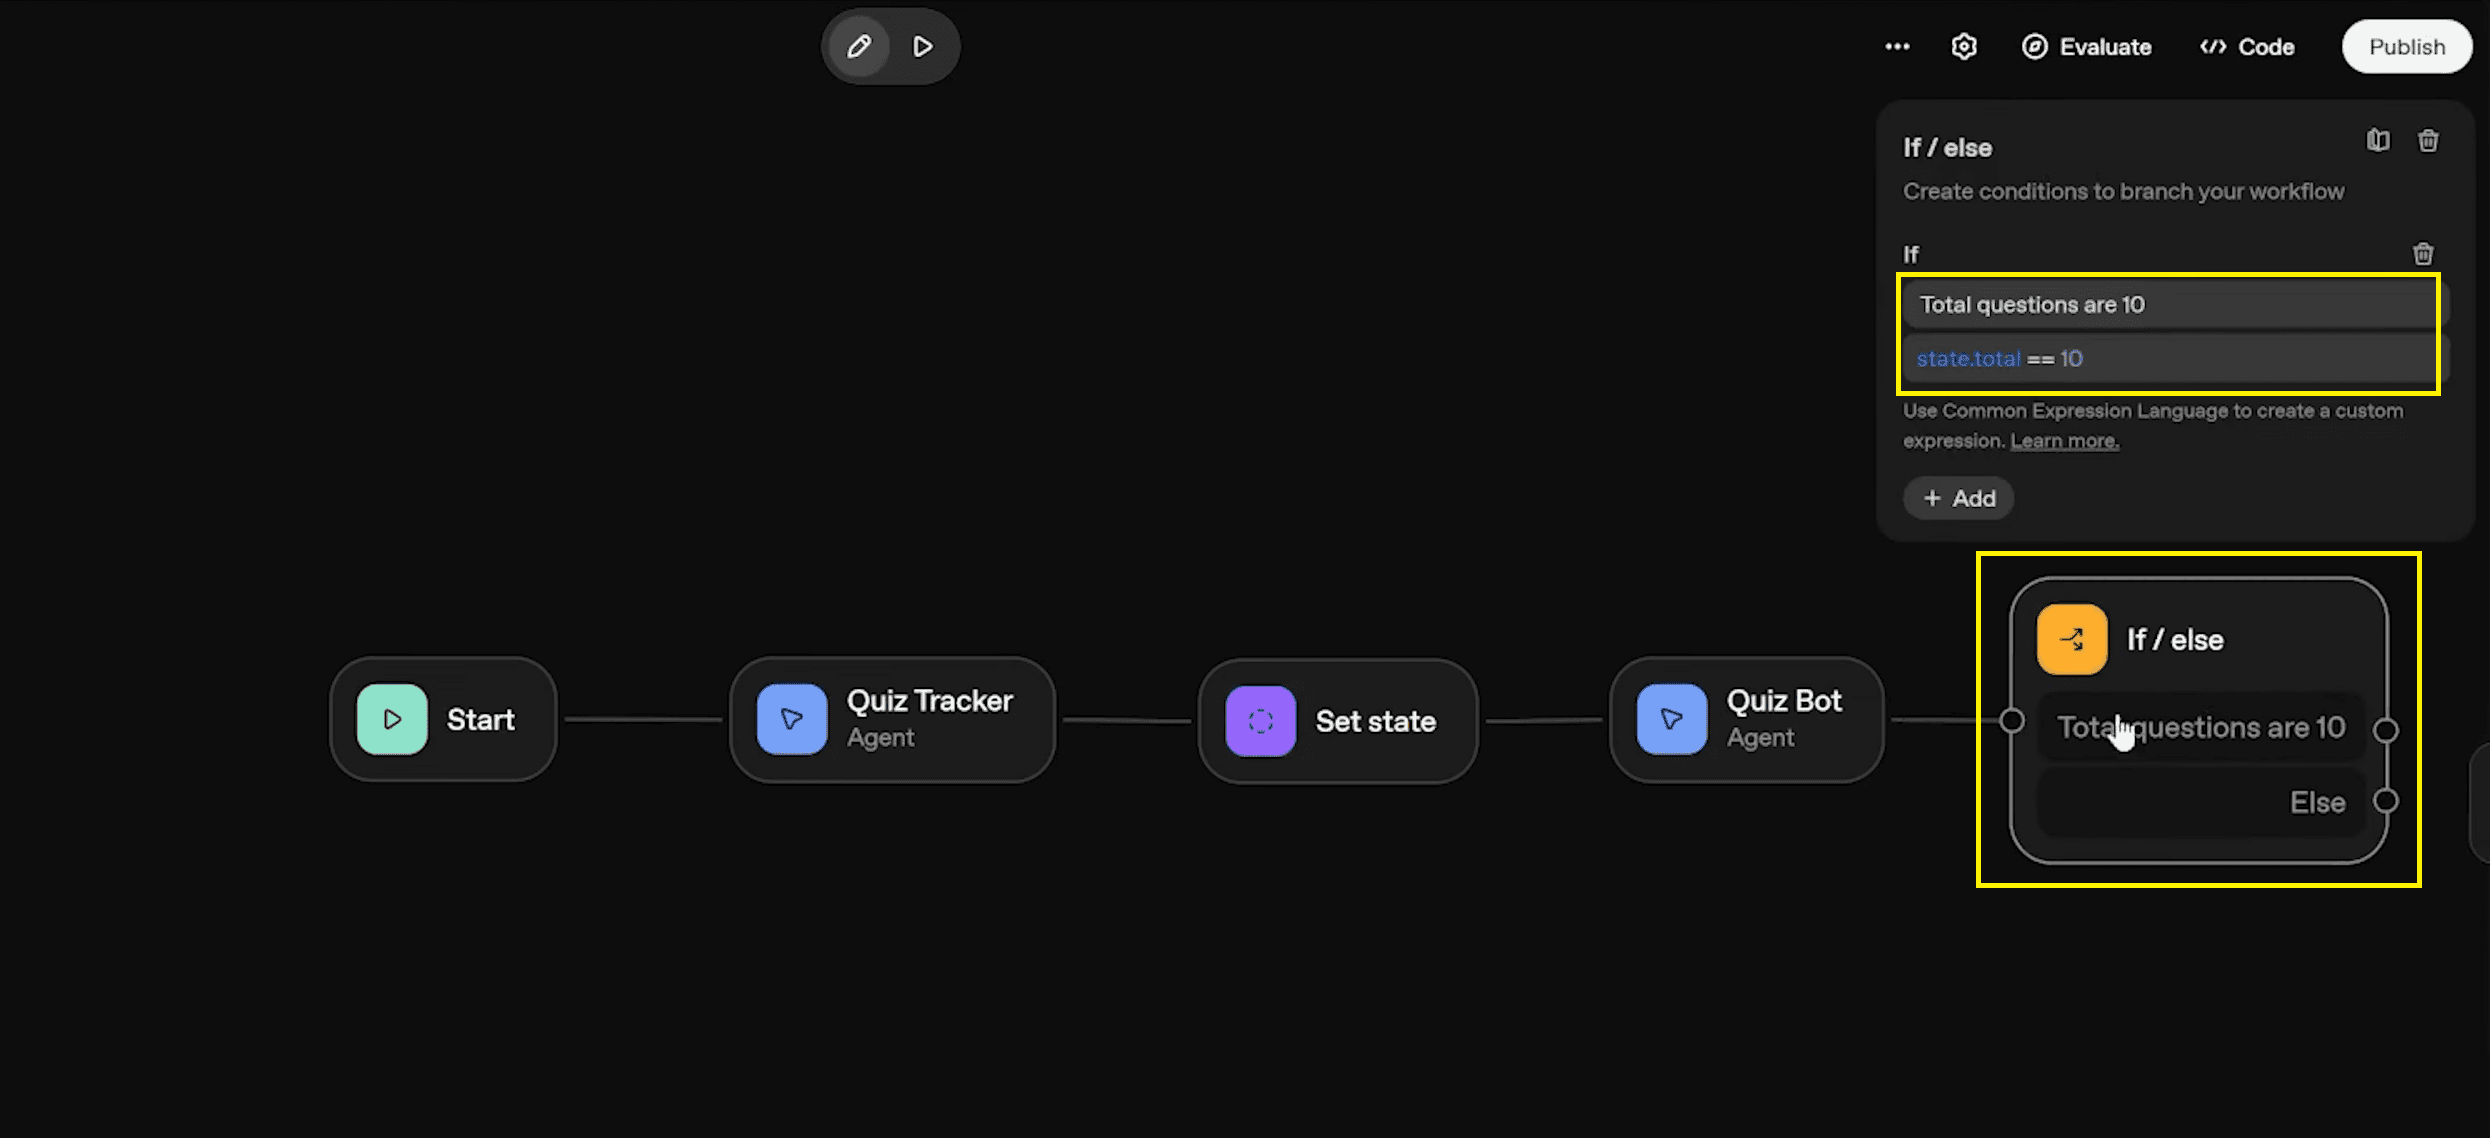The width and height of the screenshot is (2490, 1138).
Task: Select the orange If/else branch icon
Action: click(2071, 640)
